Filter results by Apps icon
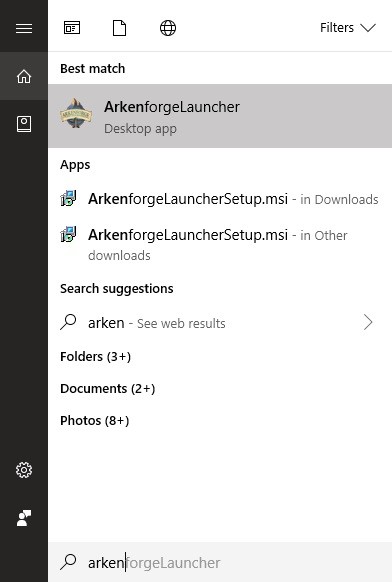This screenshot has width=392, height=582. coord(72,28)
